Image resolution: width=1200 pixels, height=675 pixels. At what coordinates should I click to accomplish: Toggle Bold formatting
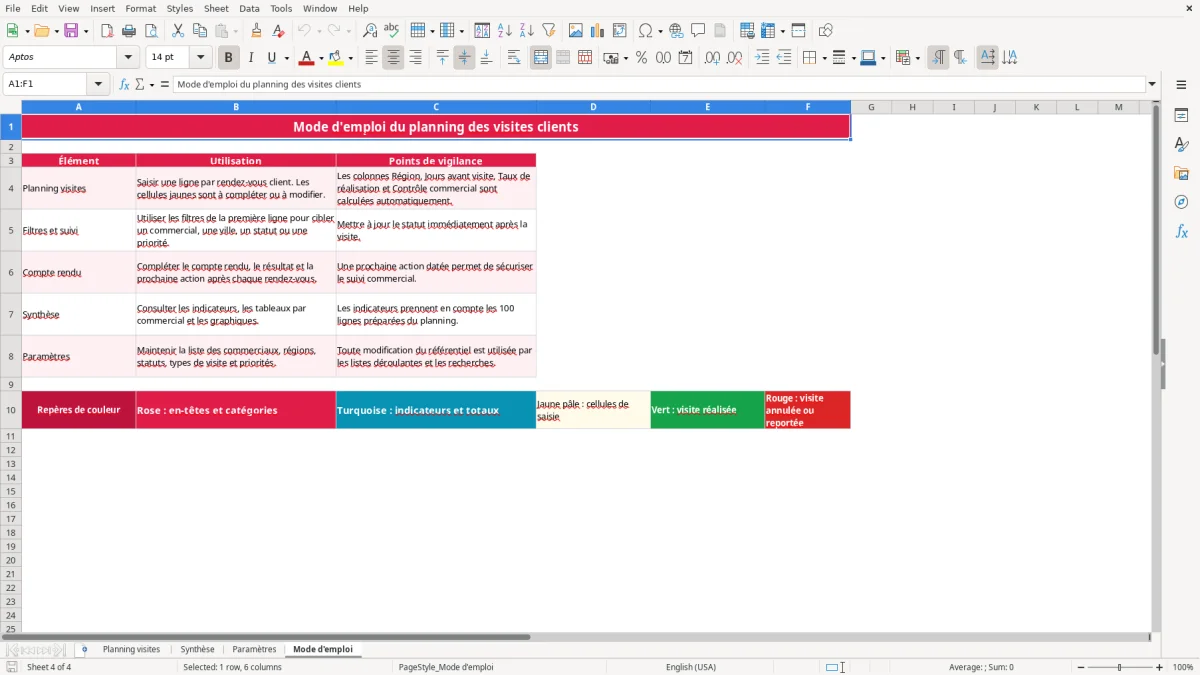point(229,58)
